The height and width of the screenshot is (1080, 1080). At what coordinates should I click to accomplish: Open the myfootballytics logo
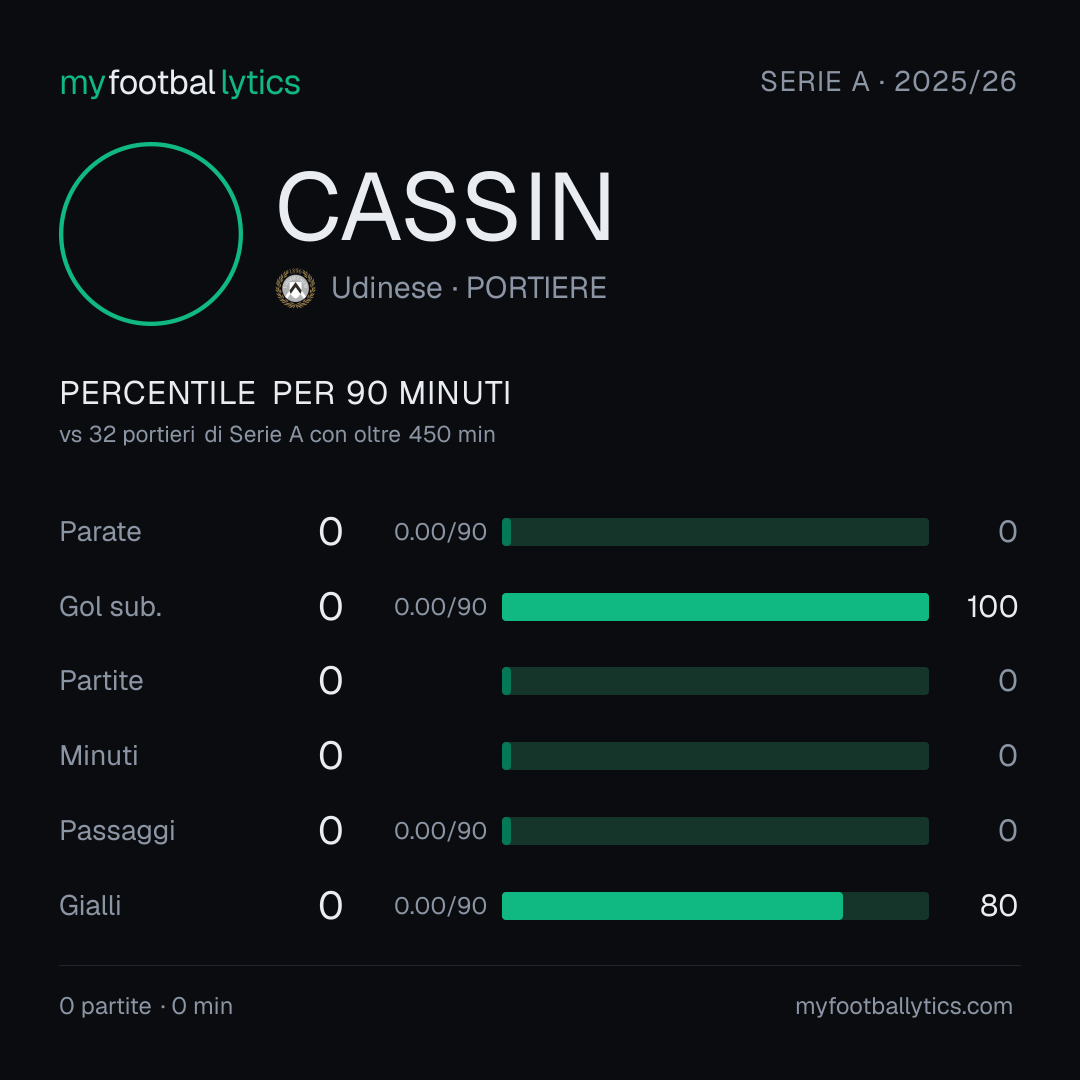pyautogui.click(x=180, y=83)
